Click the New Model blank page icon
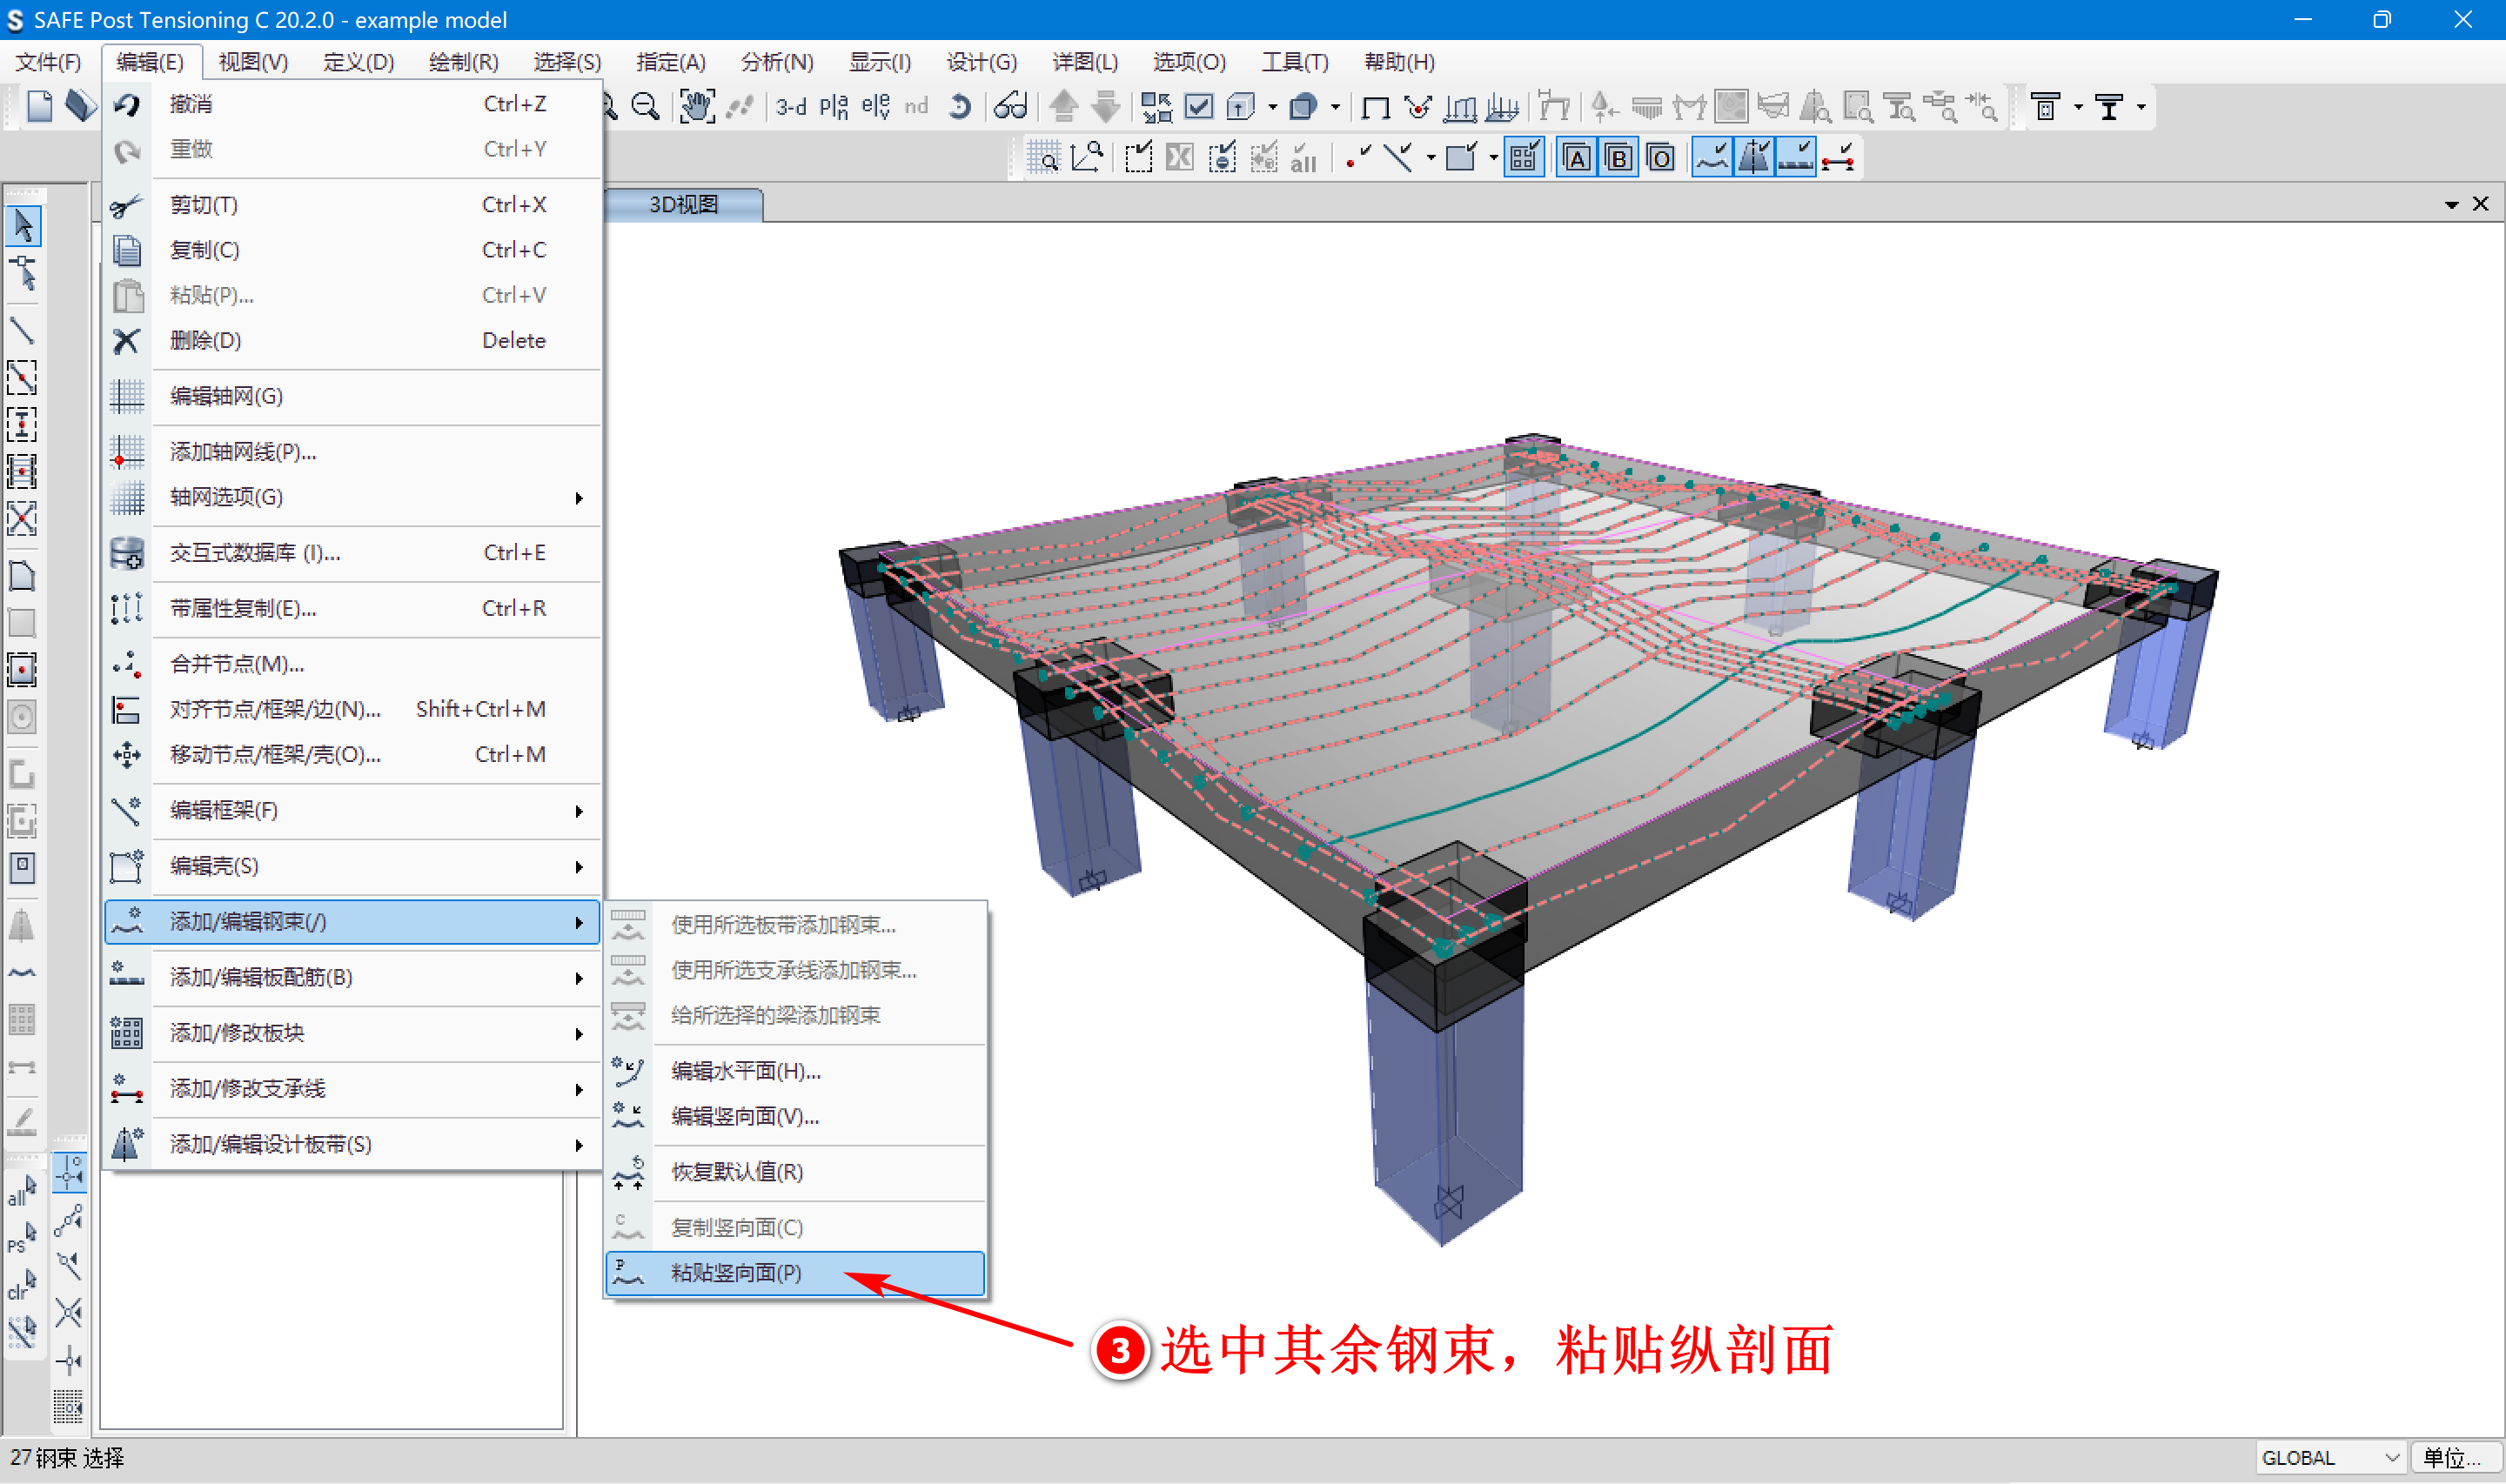The image size is (2506, 1484). click(40, 106)
